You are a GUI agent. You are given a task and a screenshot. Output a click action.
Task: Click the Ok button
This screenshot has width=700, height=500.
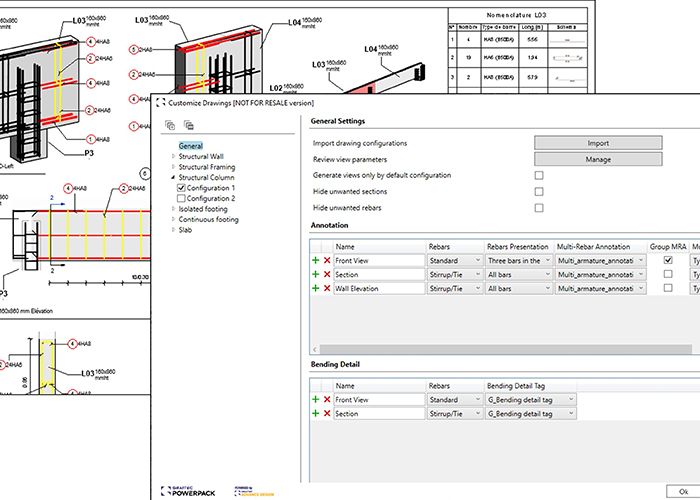tap(683, 492)
